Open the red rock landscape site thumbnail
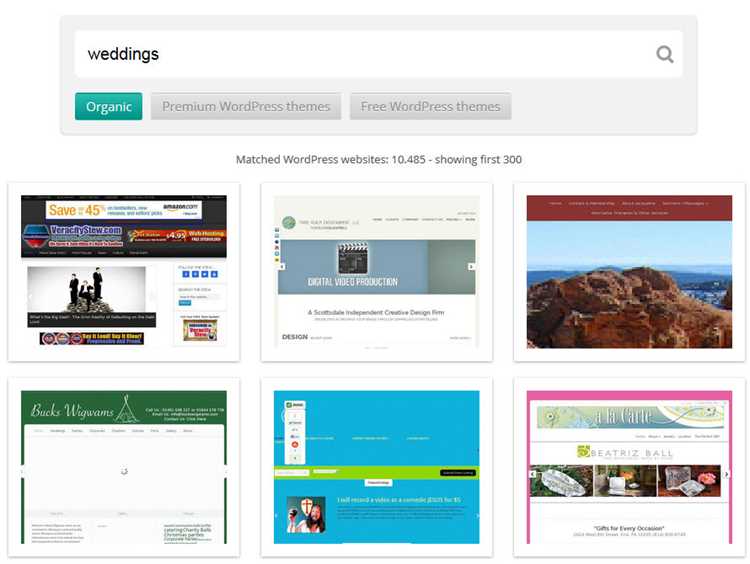750x564 pixels. click(x=629, y=272)
